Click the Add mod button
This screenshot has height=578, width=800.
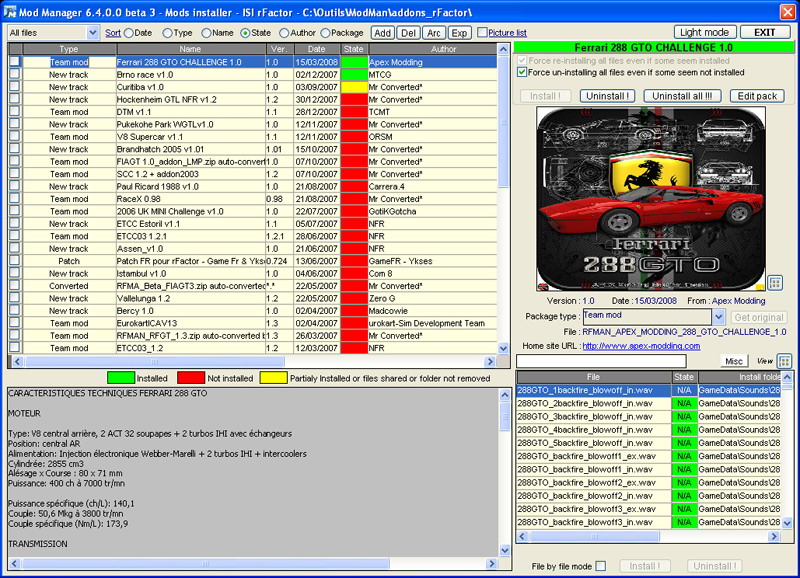382,33
